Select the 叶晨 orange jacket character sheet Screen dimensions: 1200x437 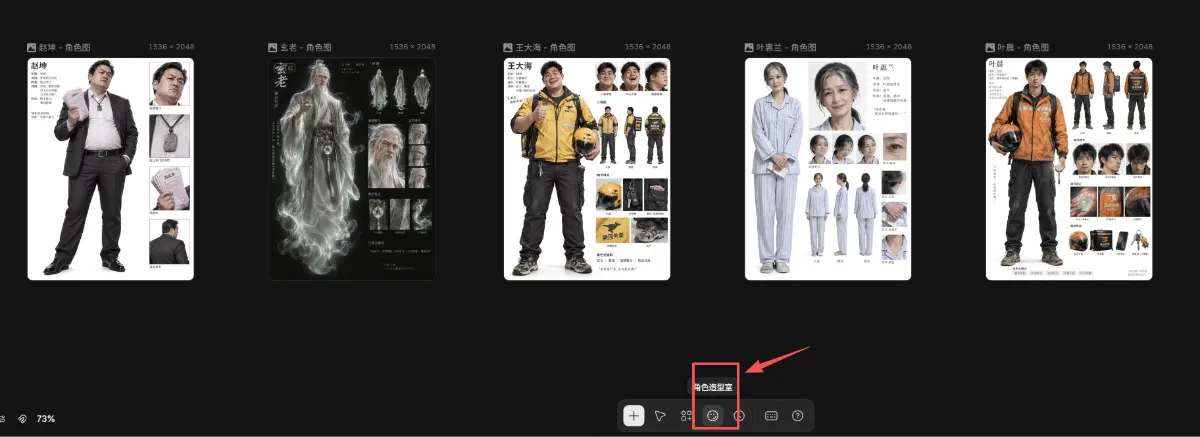click(x=1069, y=169)
